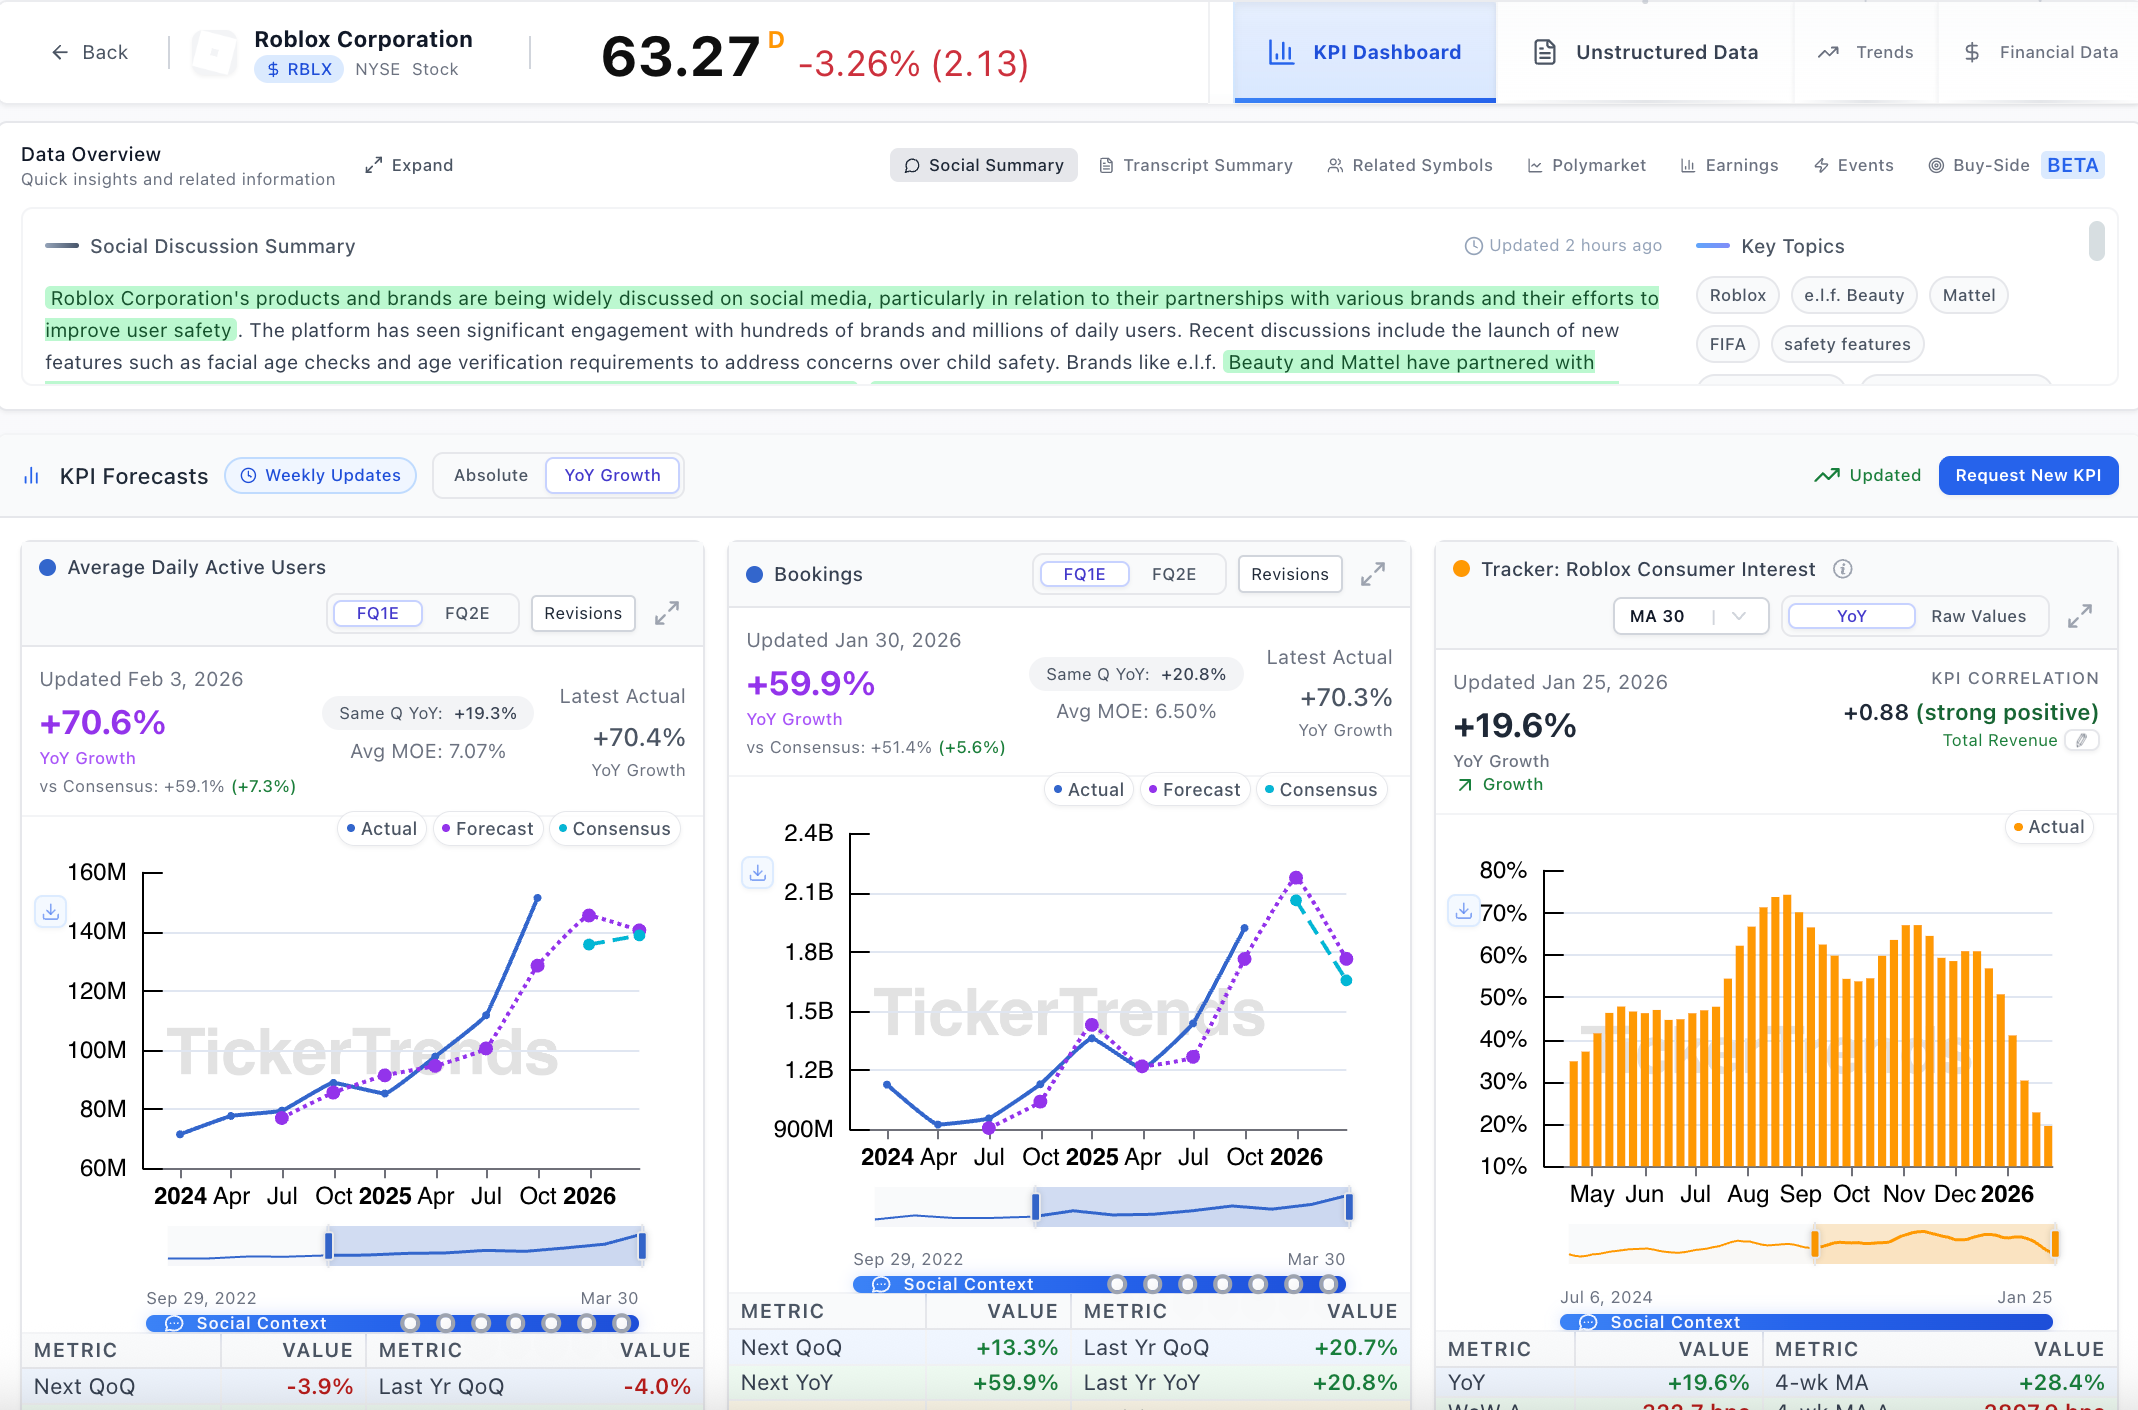
Task: Open the Transcript Summary tab
Action: click(x=1195, y=165)
